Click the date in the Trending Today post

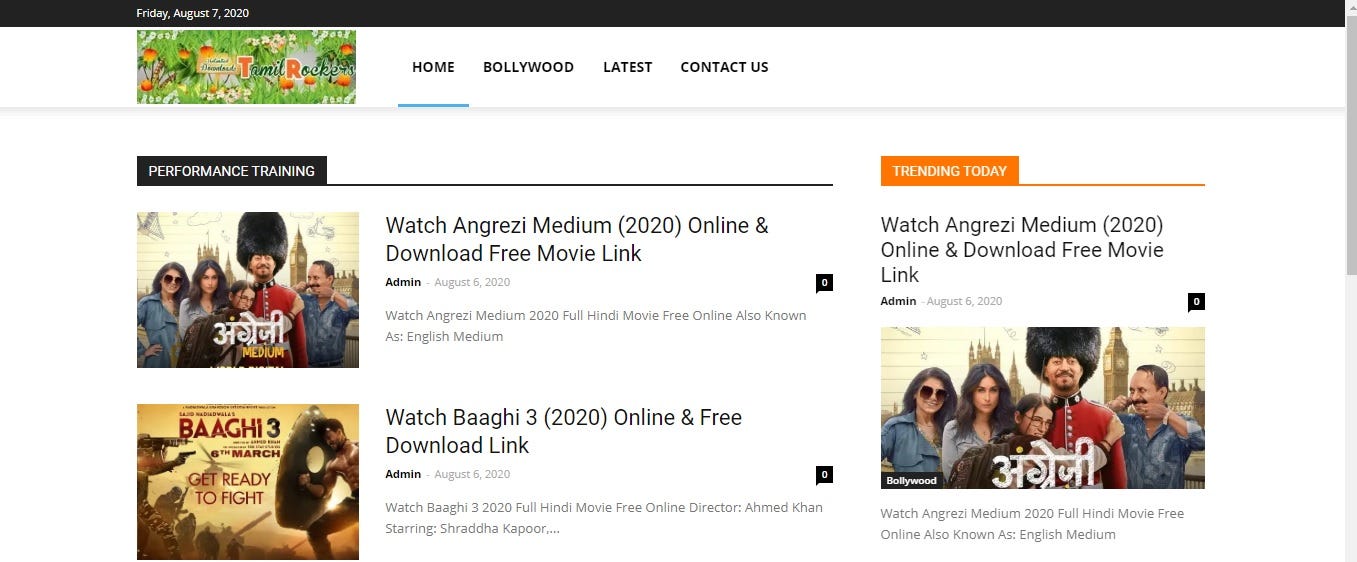coord(964,301)
